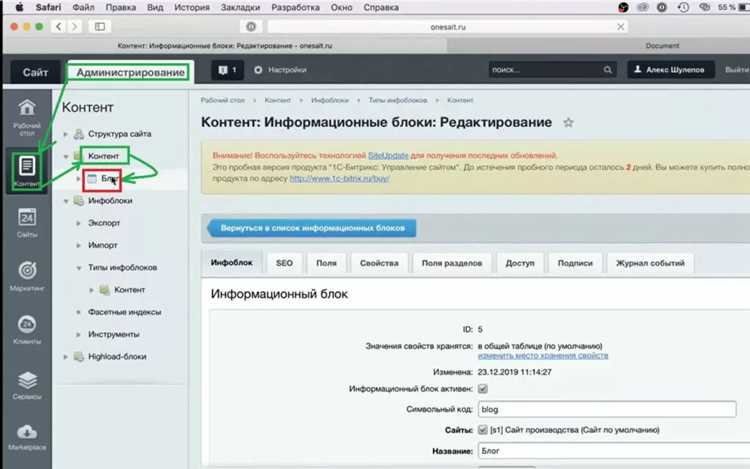Click the Рабочий стол breadcrumb

point(222,100)
